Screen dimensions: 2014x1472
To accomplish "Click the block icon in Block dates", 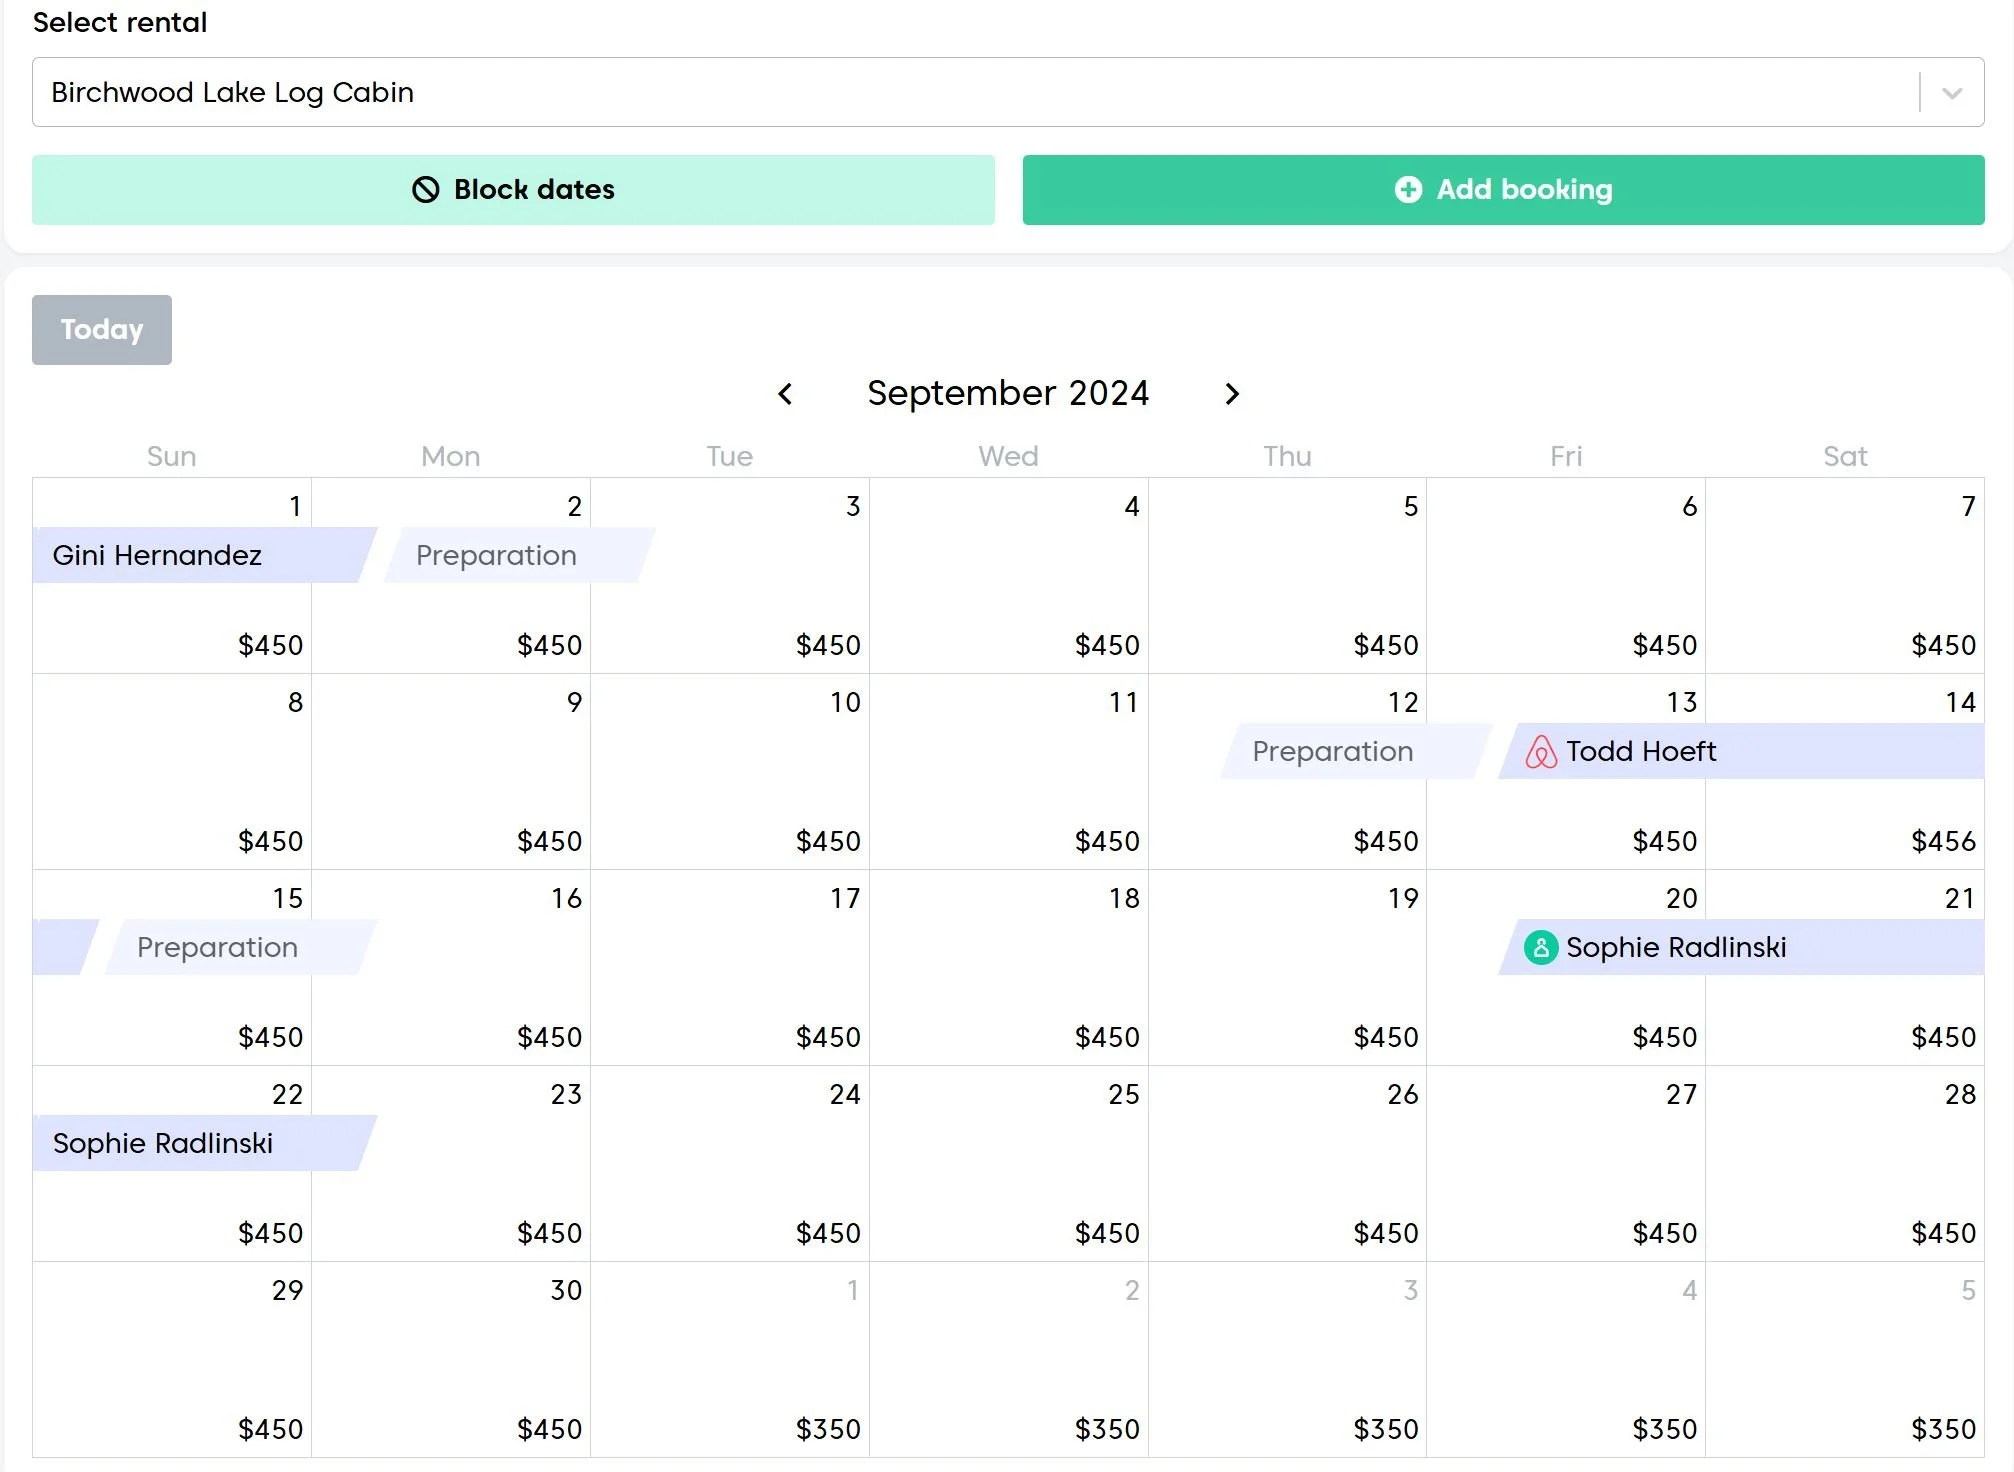I will click(426, 190).
